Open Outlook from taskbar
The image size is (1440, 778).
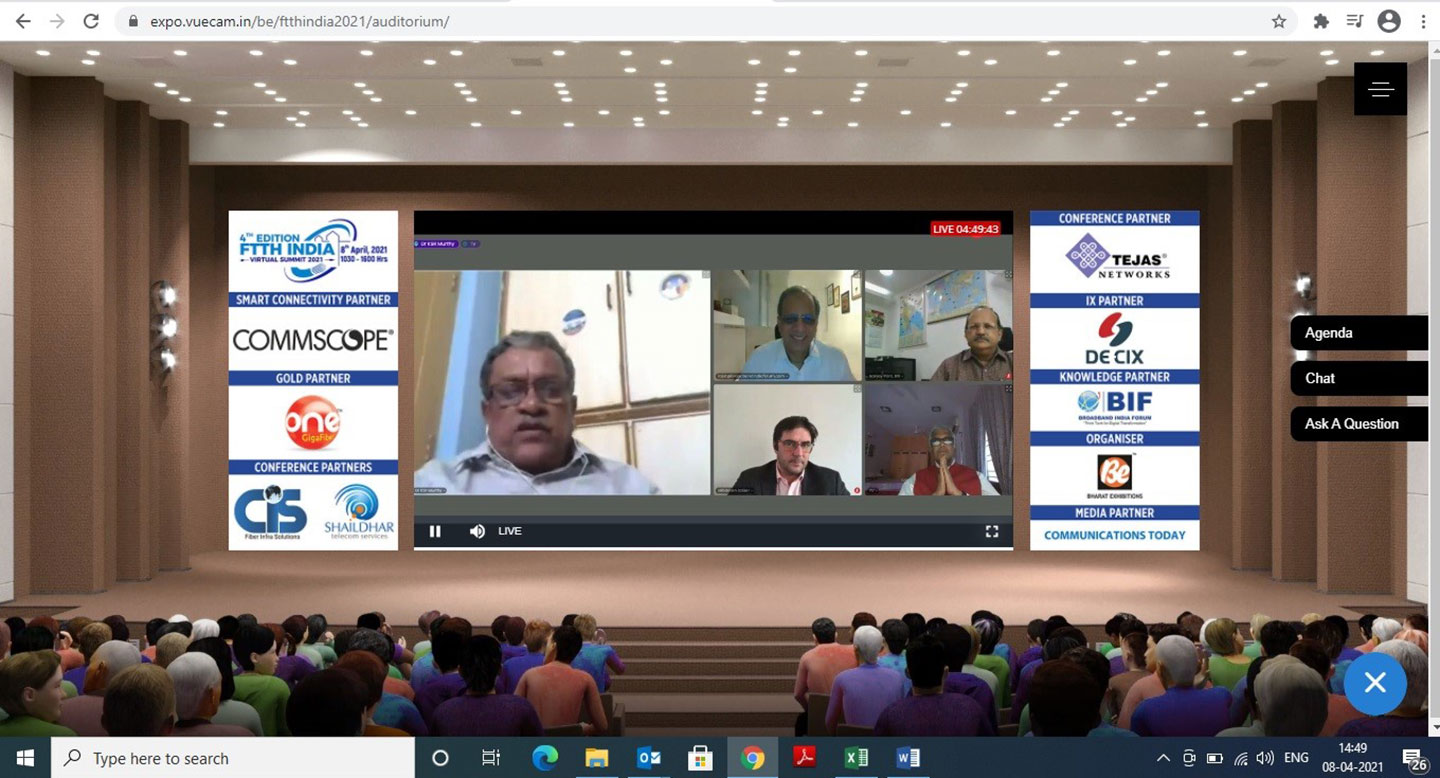click(649, 758)
